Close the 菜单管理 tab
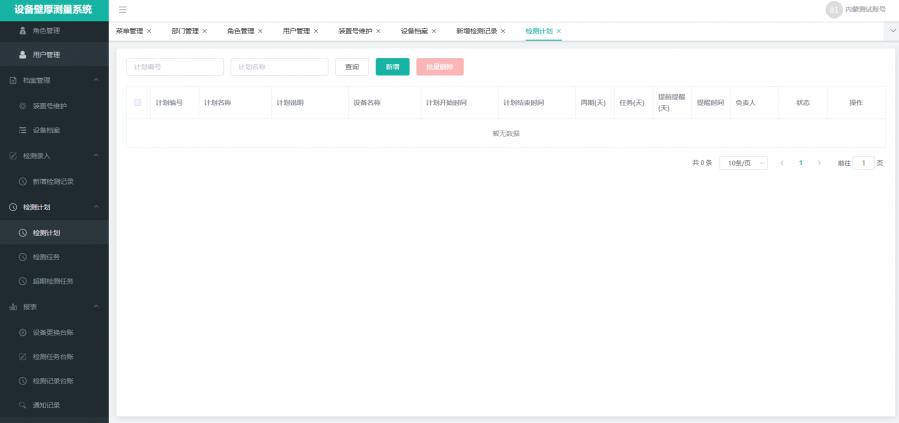 pos(149,31)
